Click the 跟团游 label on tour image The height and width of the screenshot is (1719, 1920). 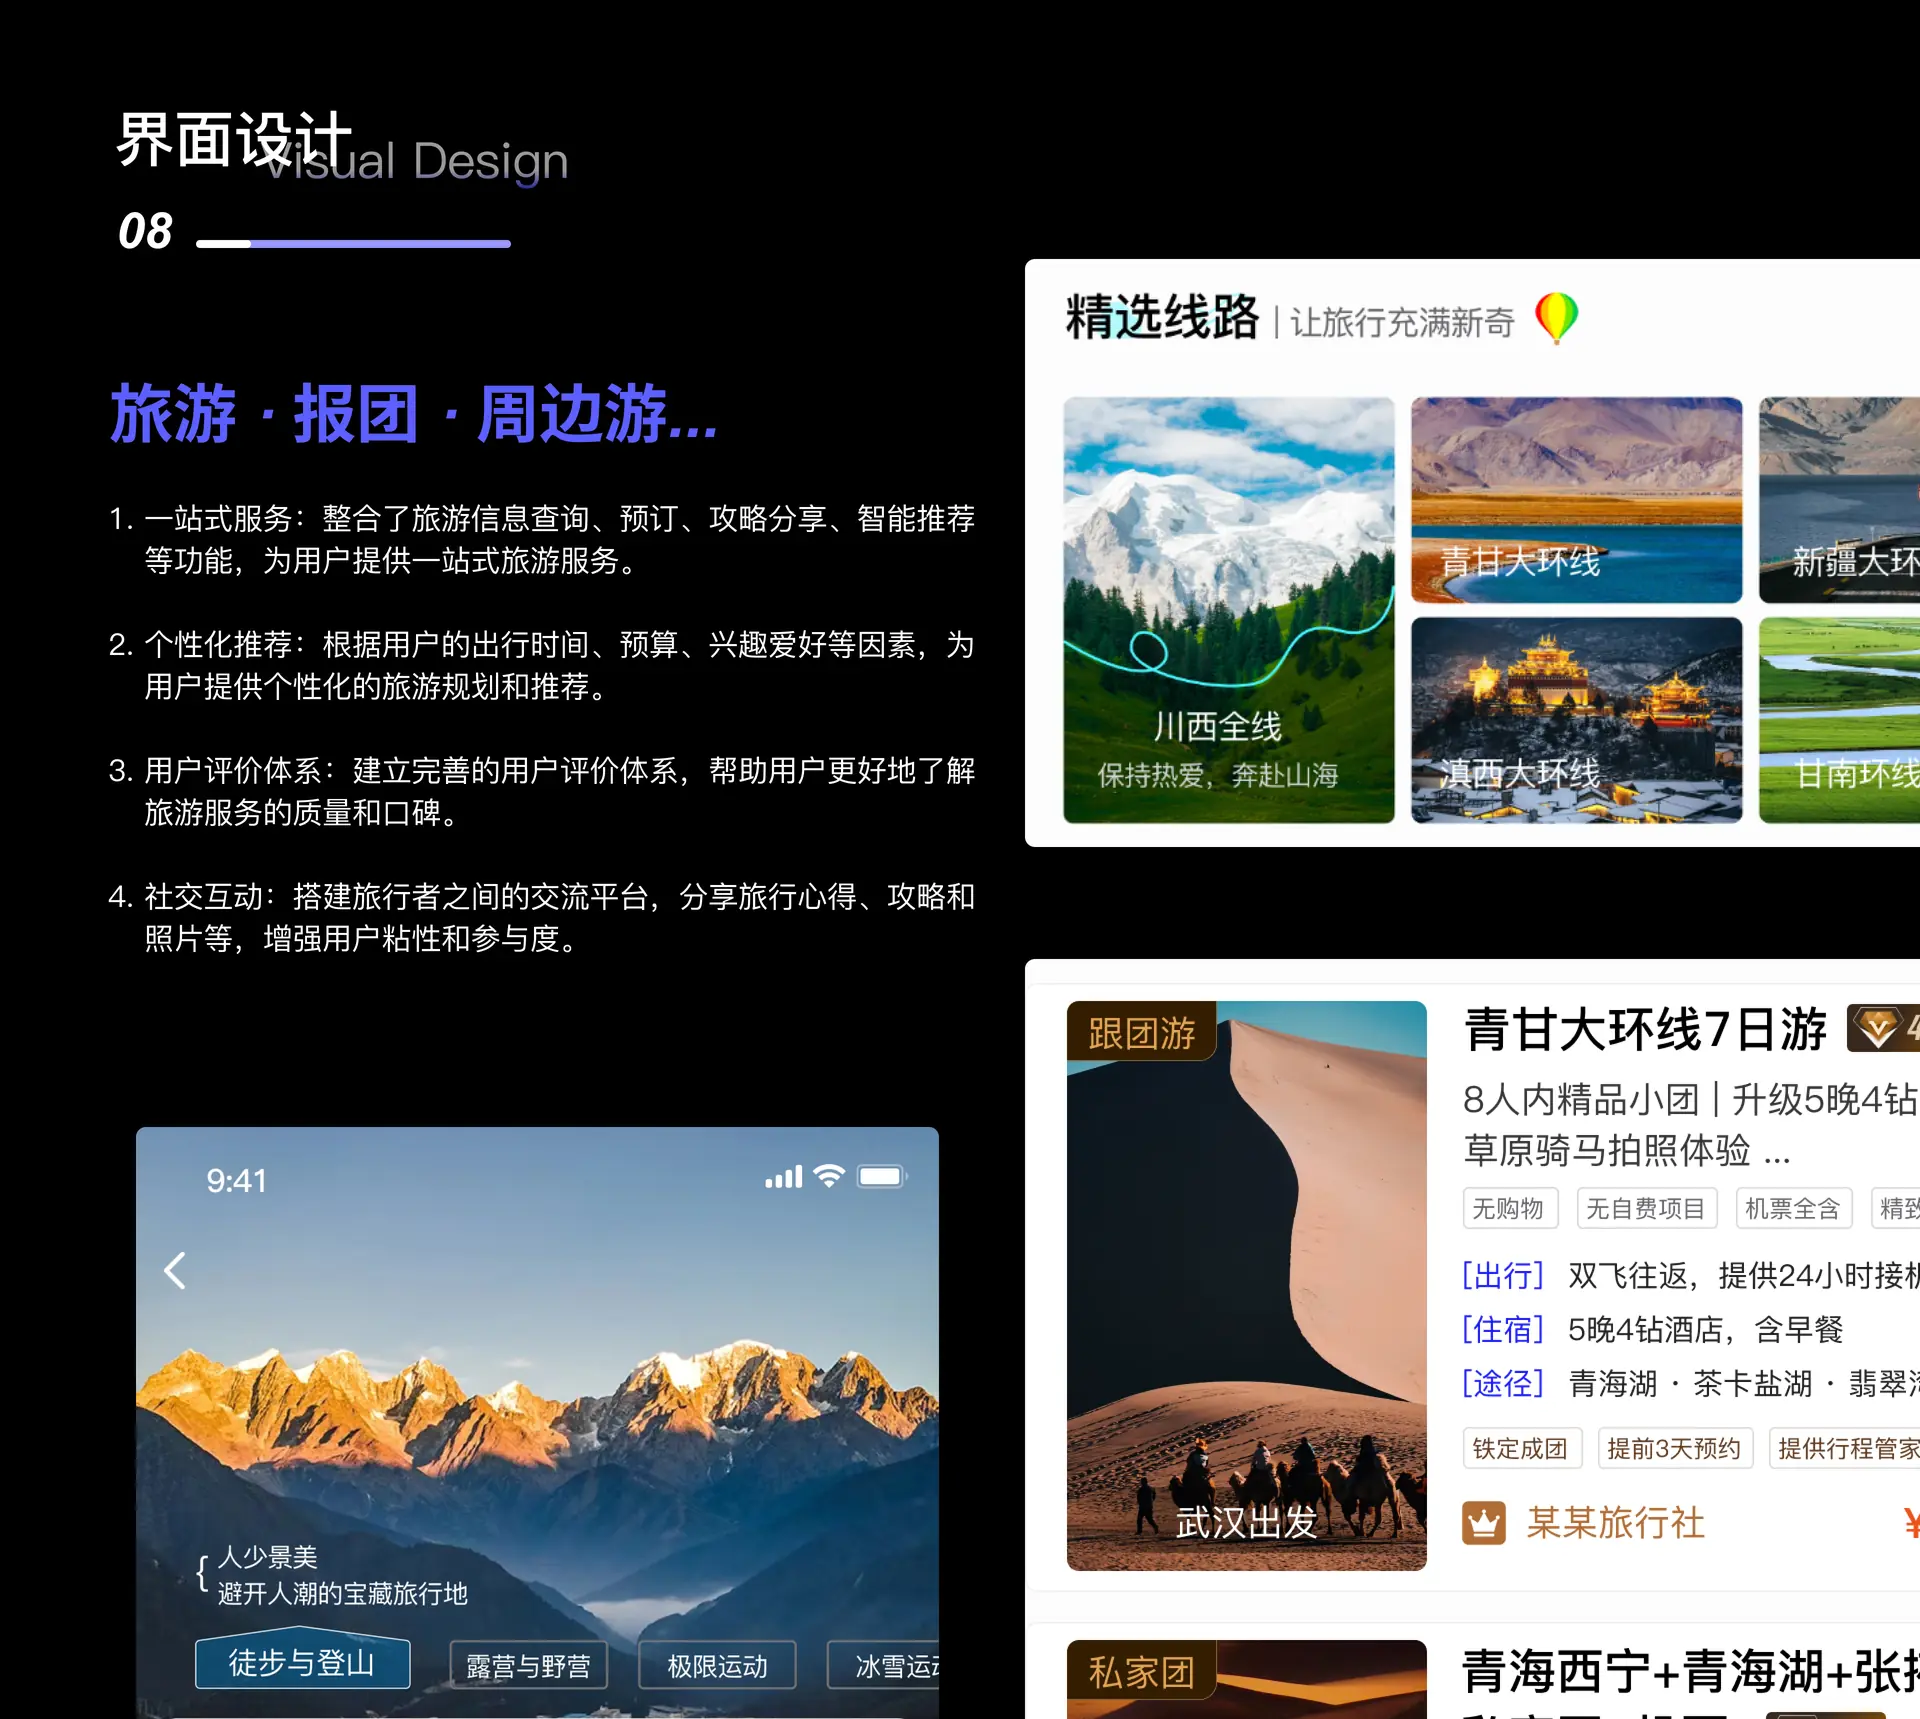pos(1141,1032)
